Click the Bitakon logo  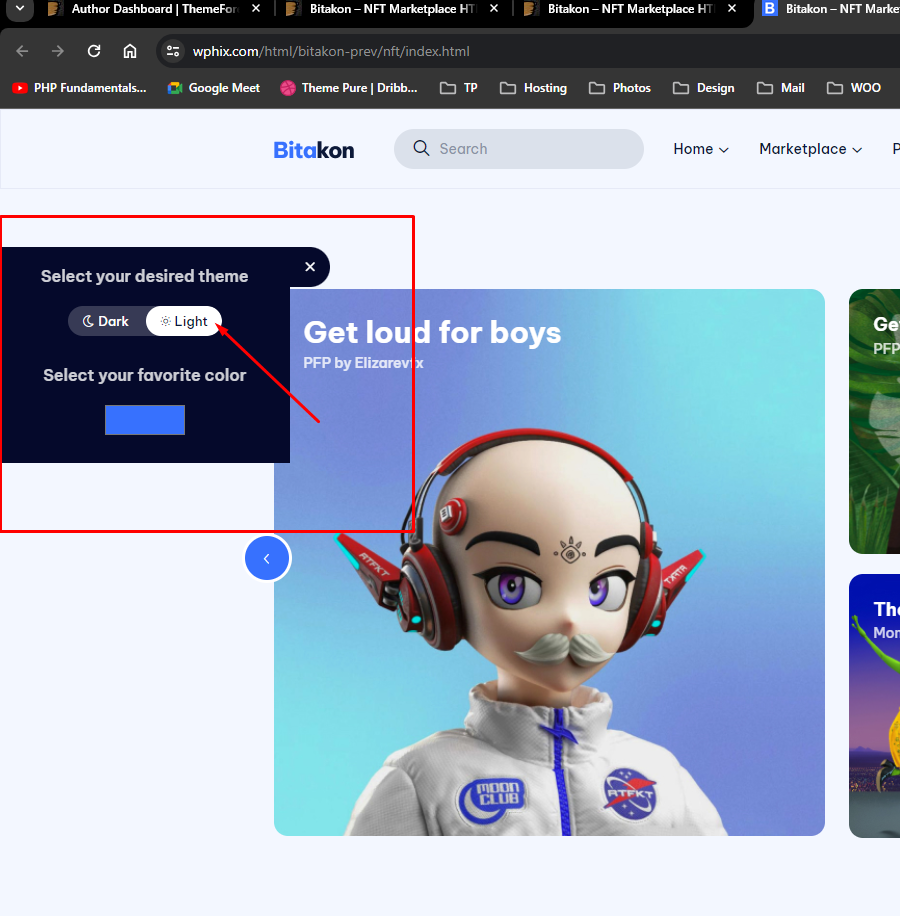[x=314, y=150]
